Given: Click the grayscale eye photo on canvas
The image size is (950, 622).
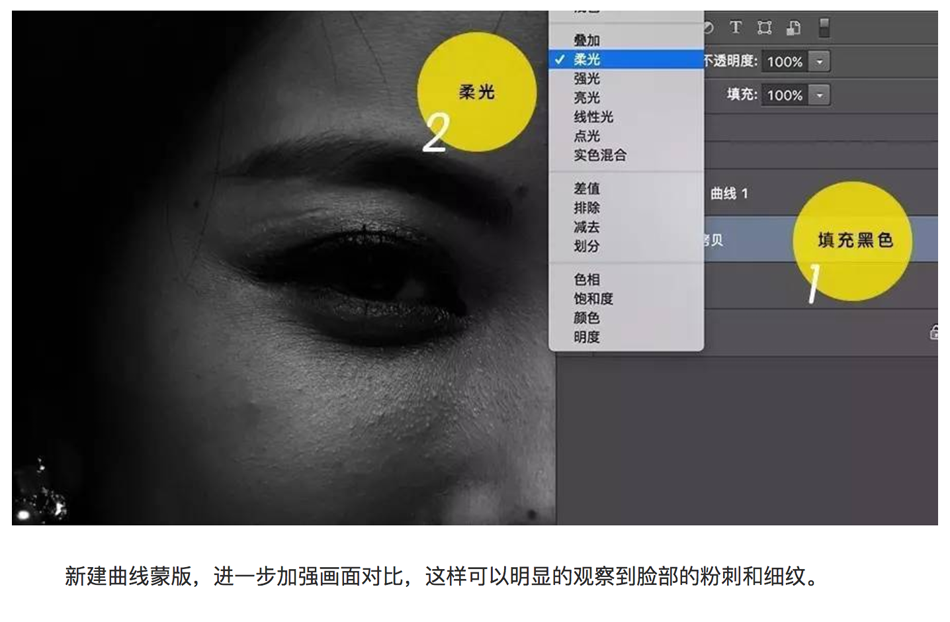Looking at the screenshot, I should point(284,268).
